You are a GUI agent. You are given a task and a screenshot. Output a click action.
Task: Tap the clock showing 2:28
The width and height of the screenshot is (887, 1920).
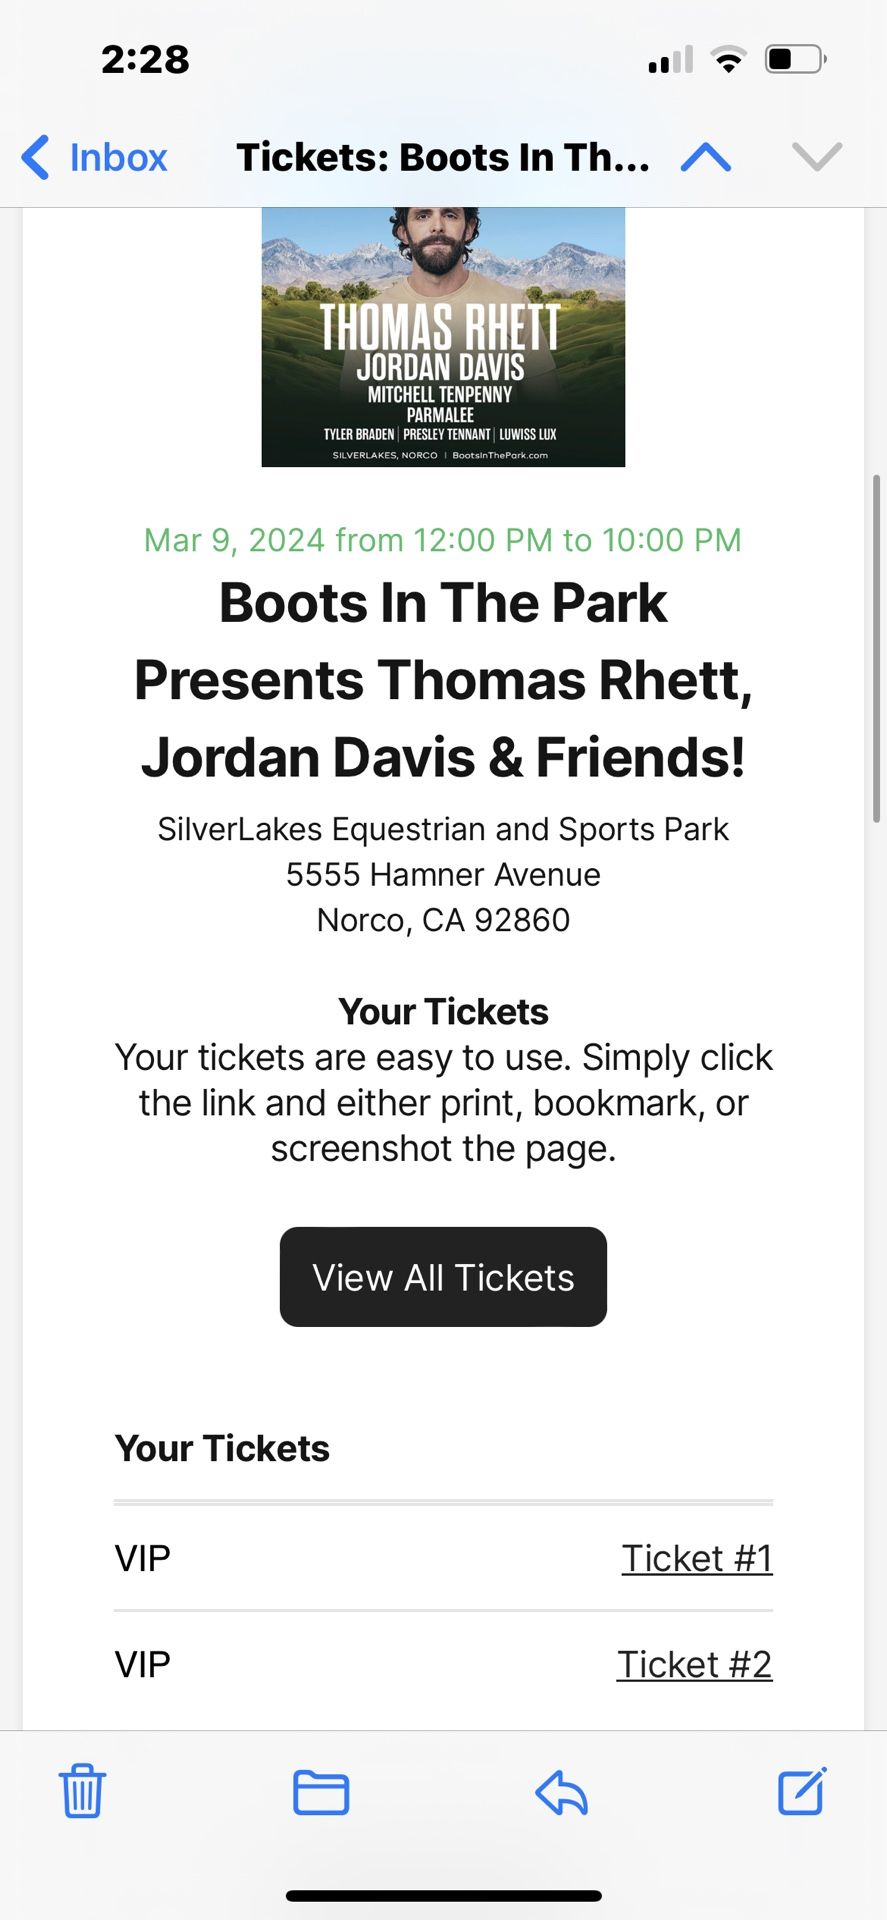[146, 60]
